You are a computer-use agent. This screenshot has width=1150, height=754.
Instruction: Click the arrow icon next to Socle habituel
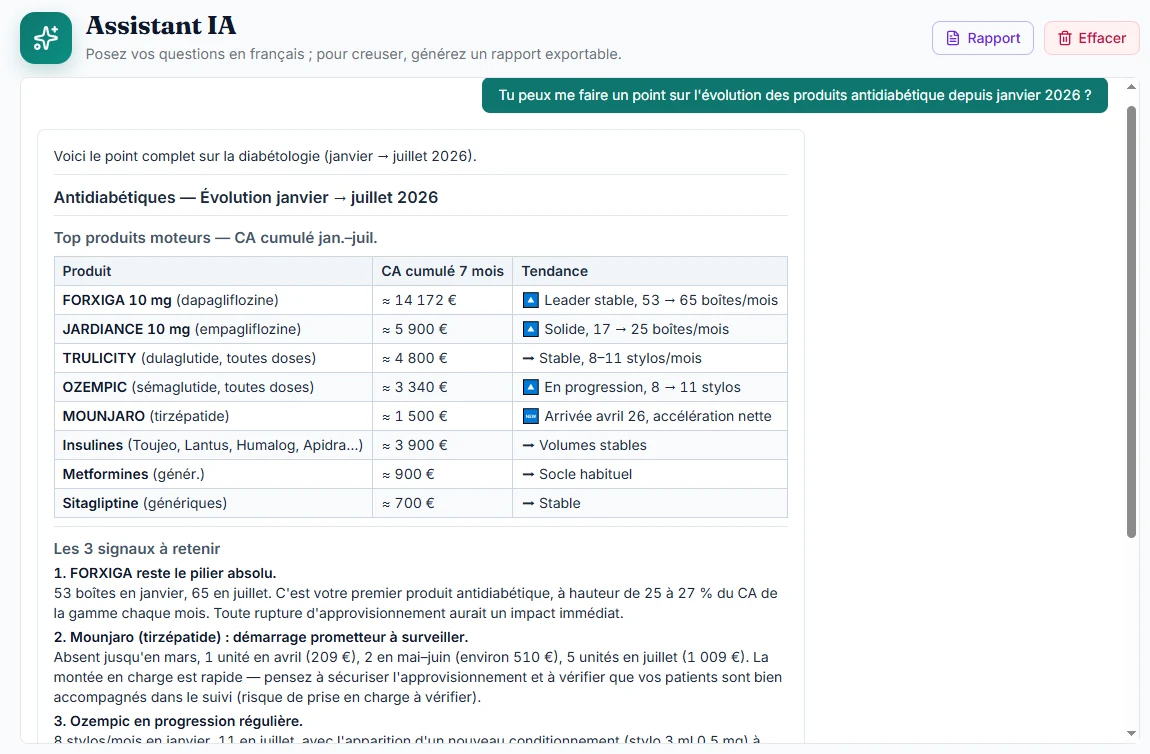pos(528,474)
